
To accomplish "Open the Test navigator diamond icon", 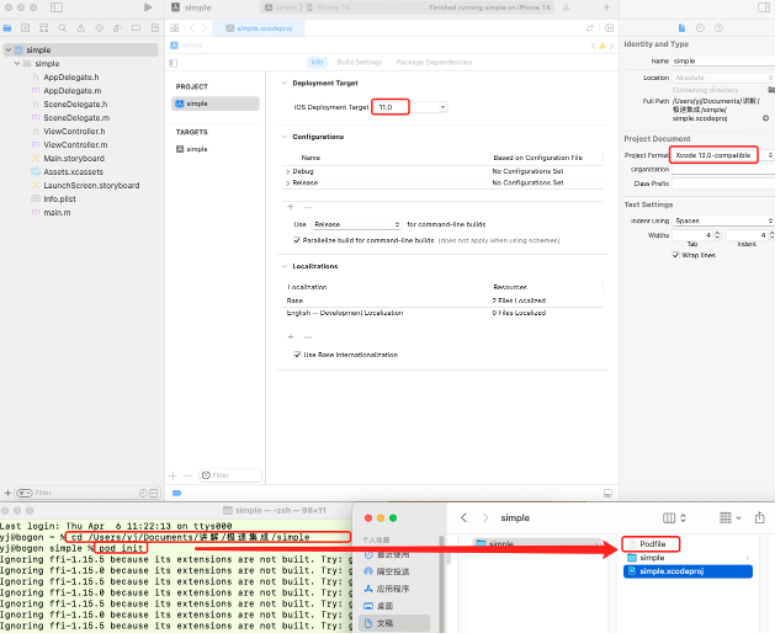I will point(99,28).
